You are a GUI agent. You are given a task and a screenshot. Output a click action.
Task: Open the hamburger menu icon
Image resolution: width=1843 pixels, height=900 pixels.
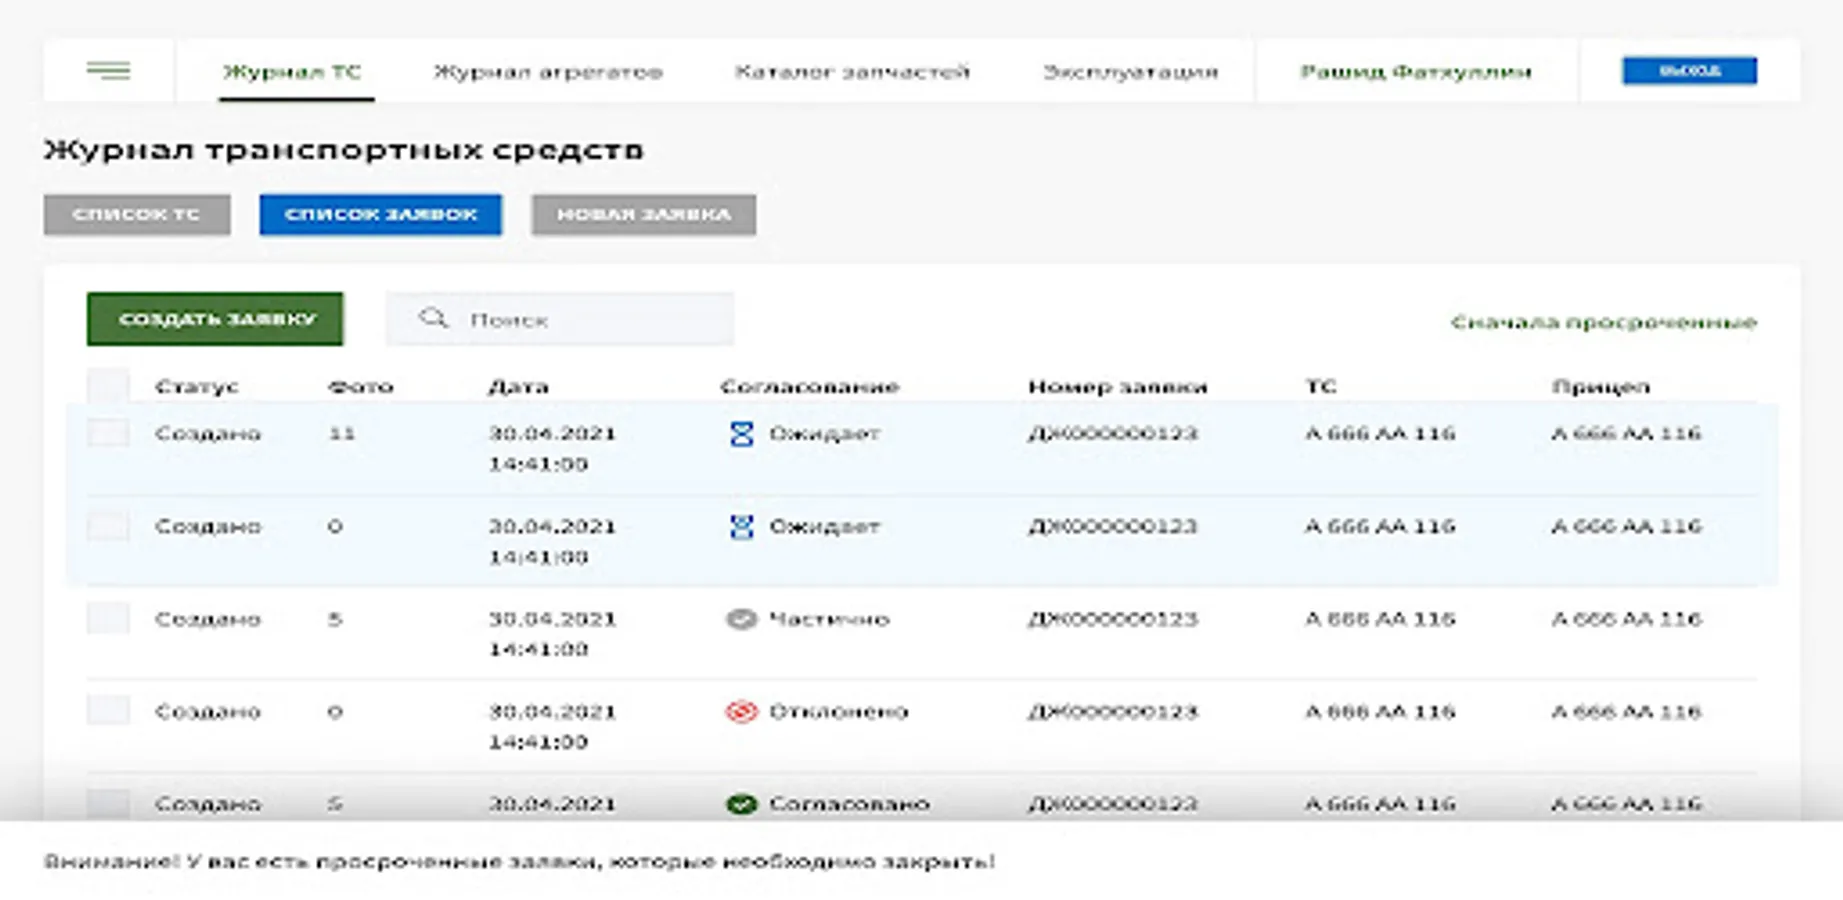(108, 70)
